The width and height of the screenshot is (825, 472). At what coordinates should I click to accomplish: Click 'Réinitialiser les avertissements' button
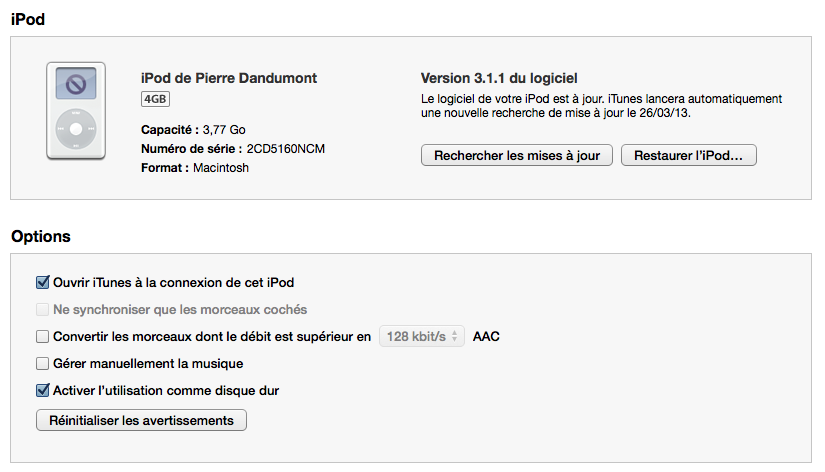pyautogui.click(x=141, y=421)
